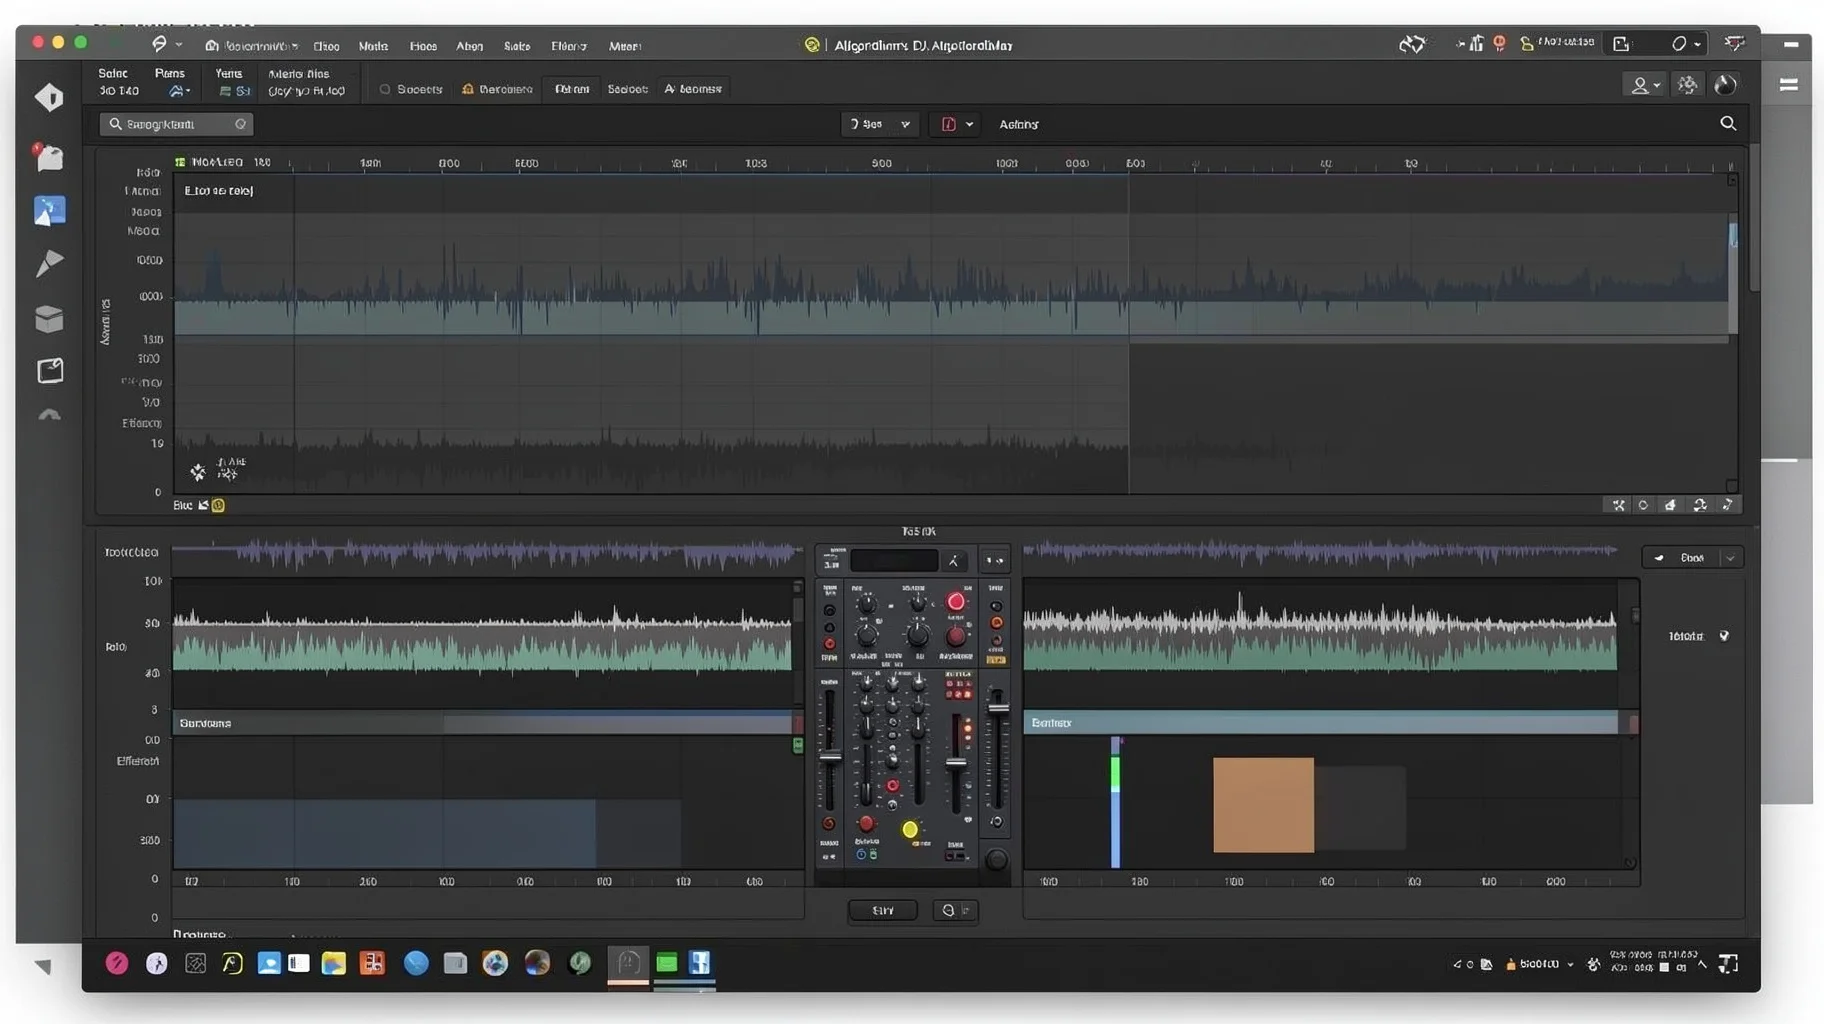Open the Hoos menu
The height and width of the screenshot is (1024, 1824).
(423, 46)
